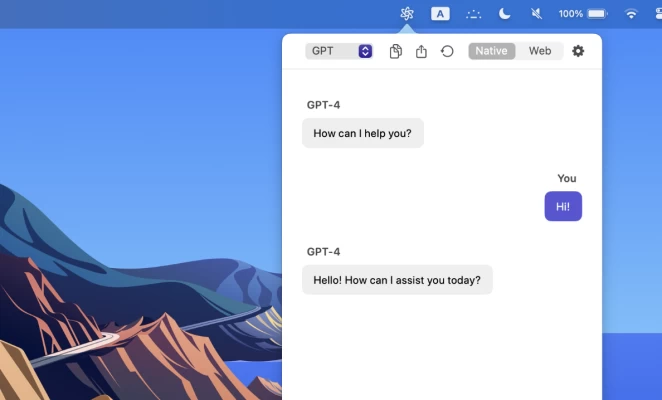
Task: Click the muted volume icon
Action: [536, 14]
